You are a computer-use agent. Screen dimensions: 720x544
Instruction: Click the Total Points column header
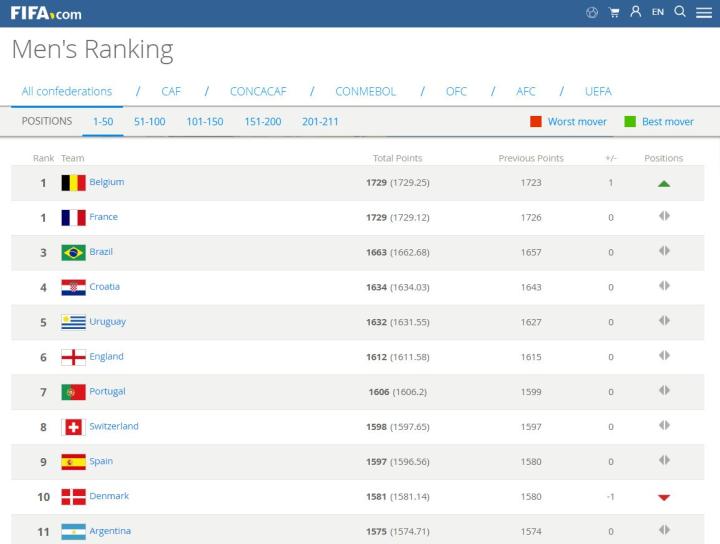pyautogui.click(x=397, y=158)
